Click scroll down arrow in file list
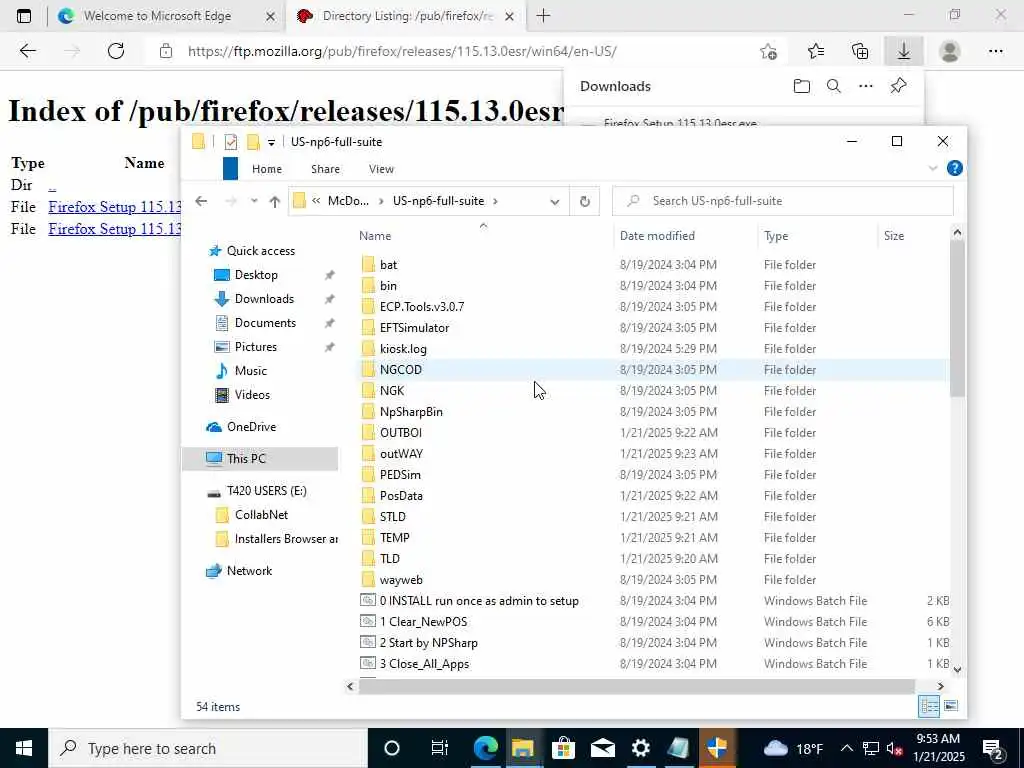 [957, 669]
